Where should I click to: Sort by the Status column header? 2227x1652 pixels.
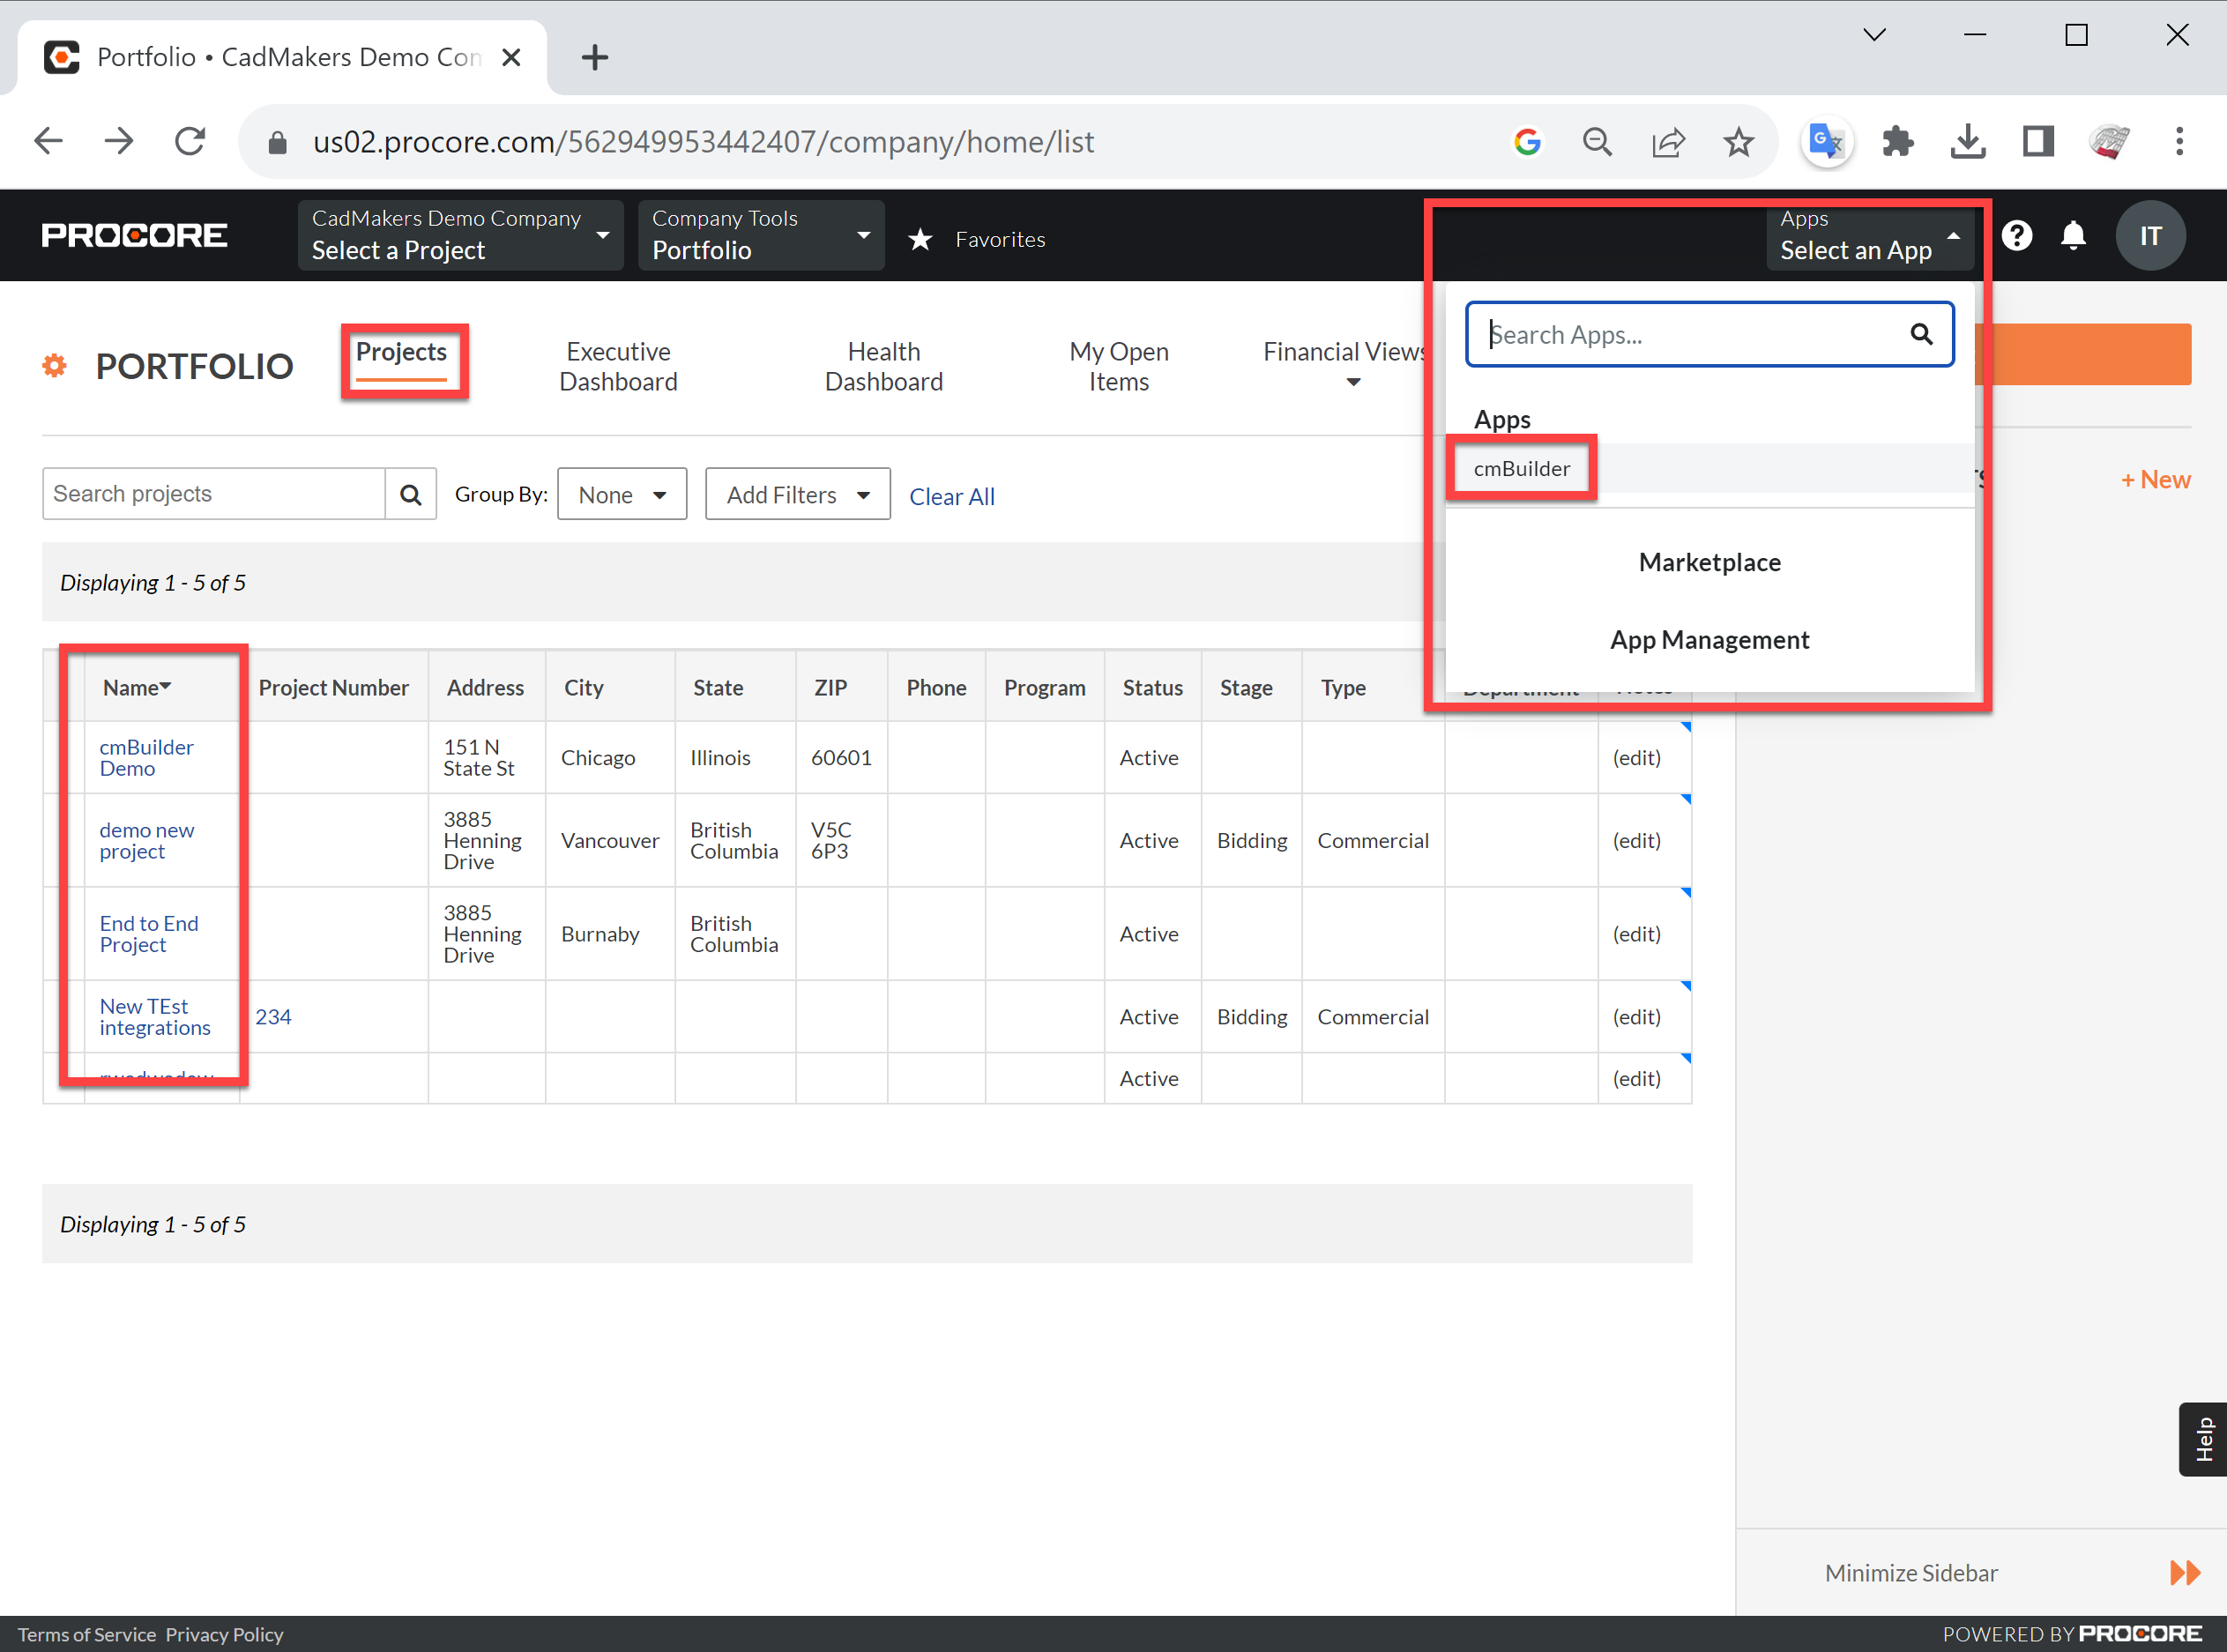[x=1152, y=688]
